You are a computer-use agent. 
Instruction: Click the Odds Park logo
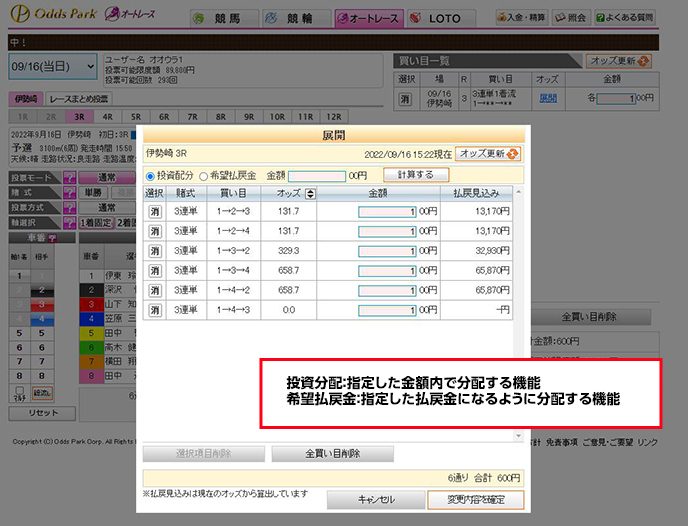(54, 14)
